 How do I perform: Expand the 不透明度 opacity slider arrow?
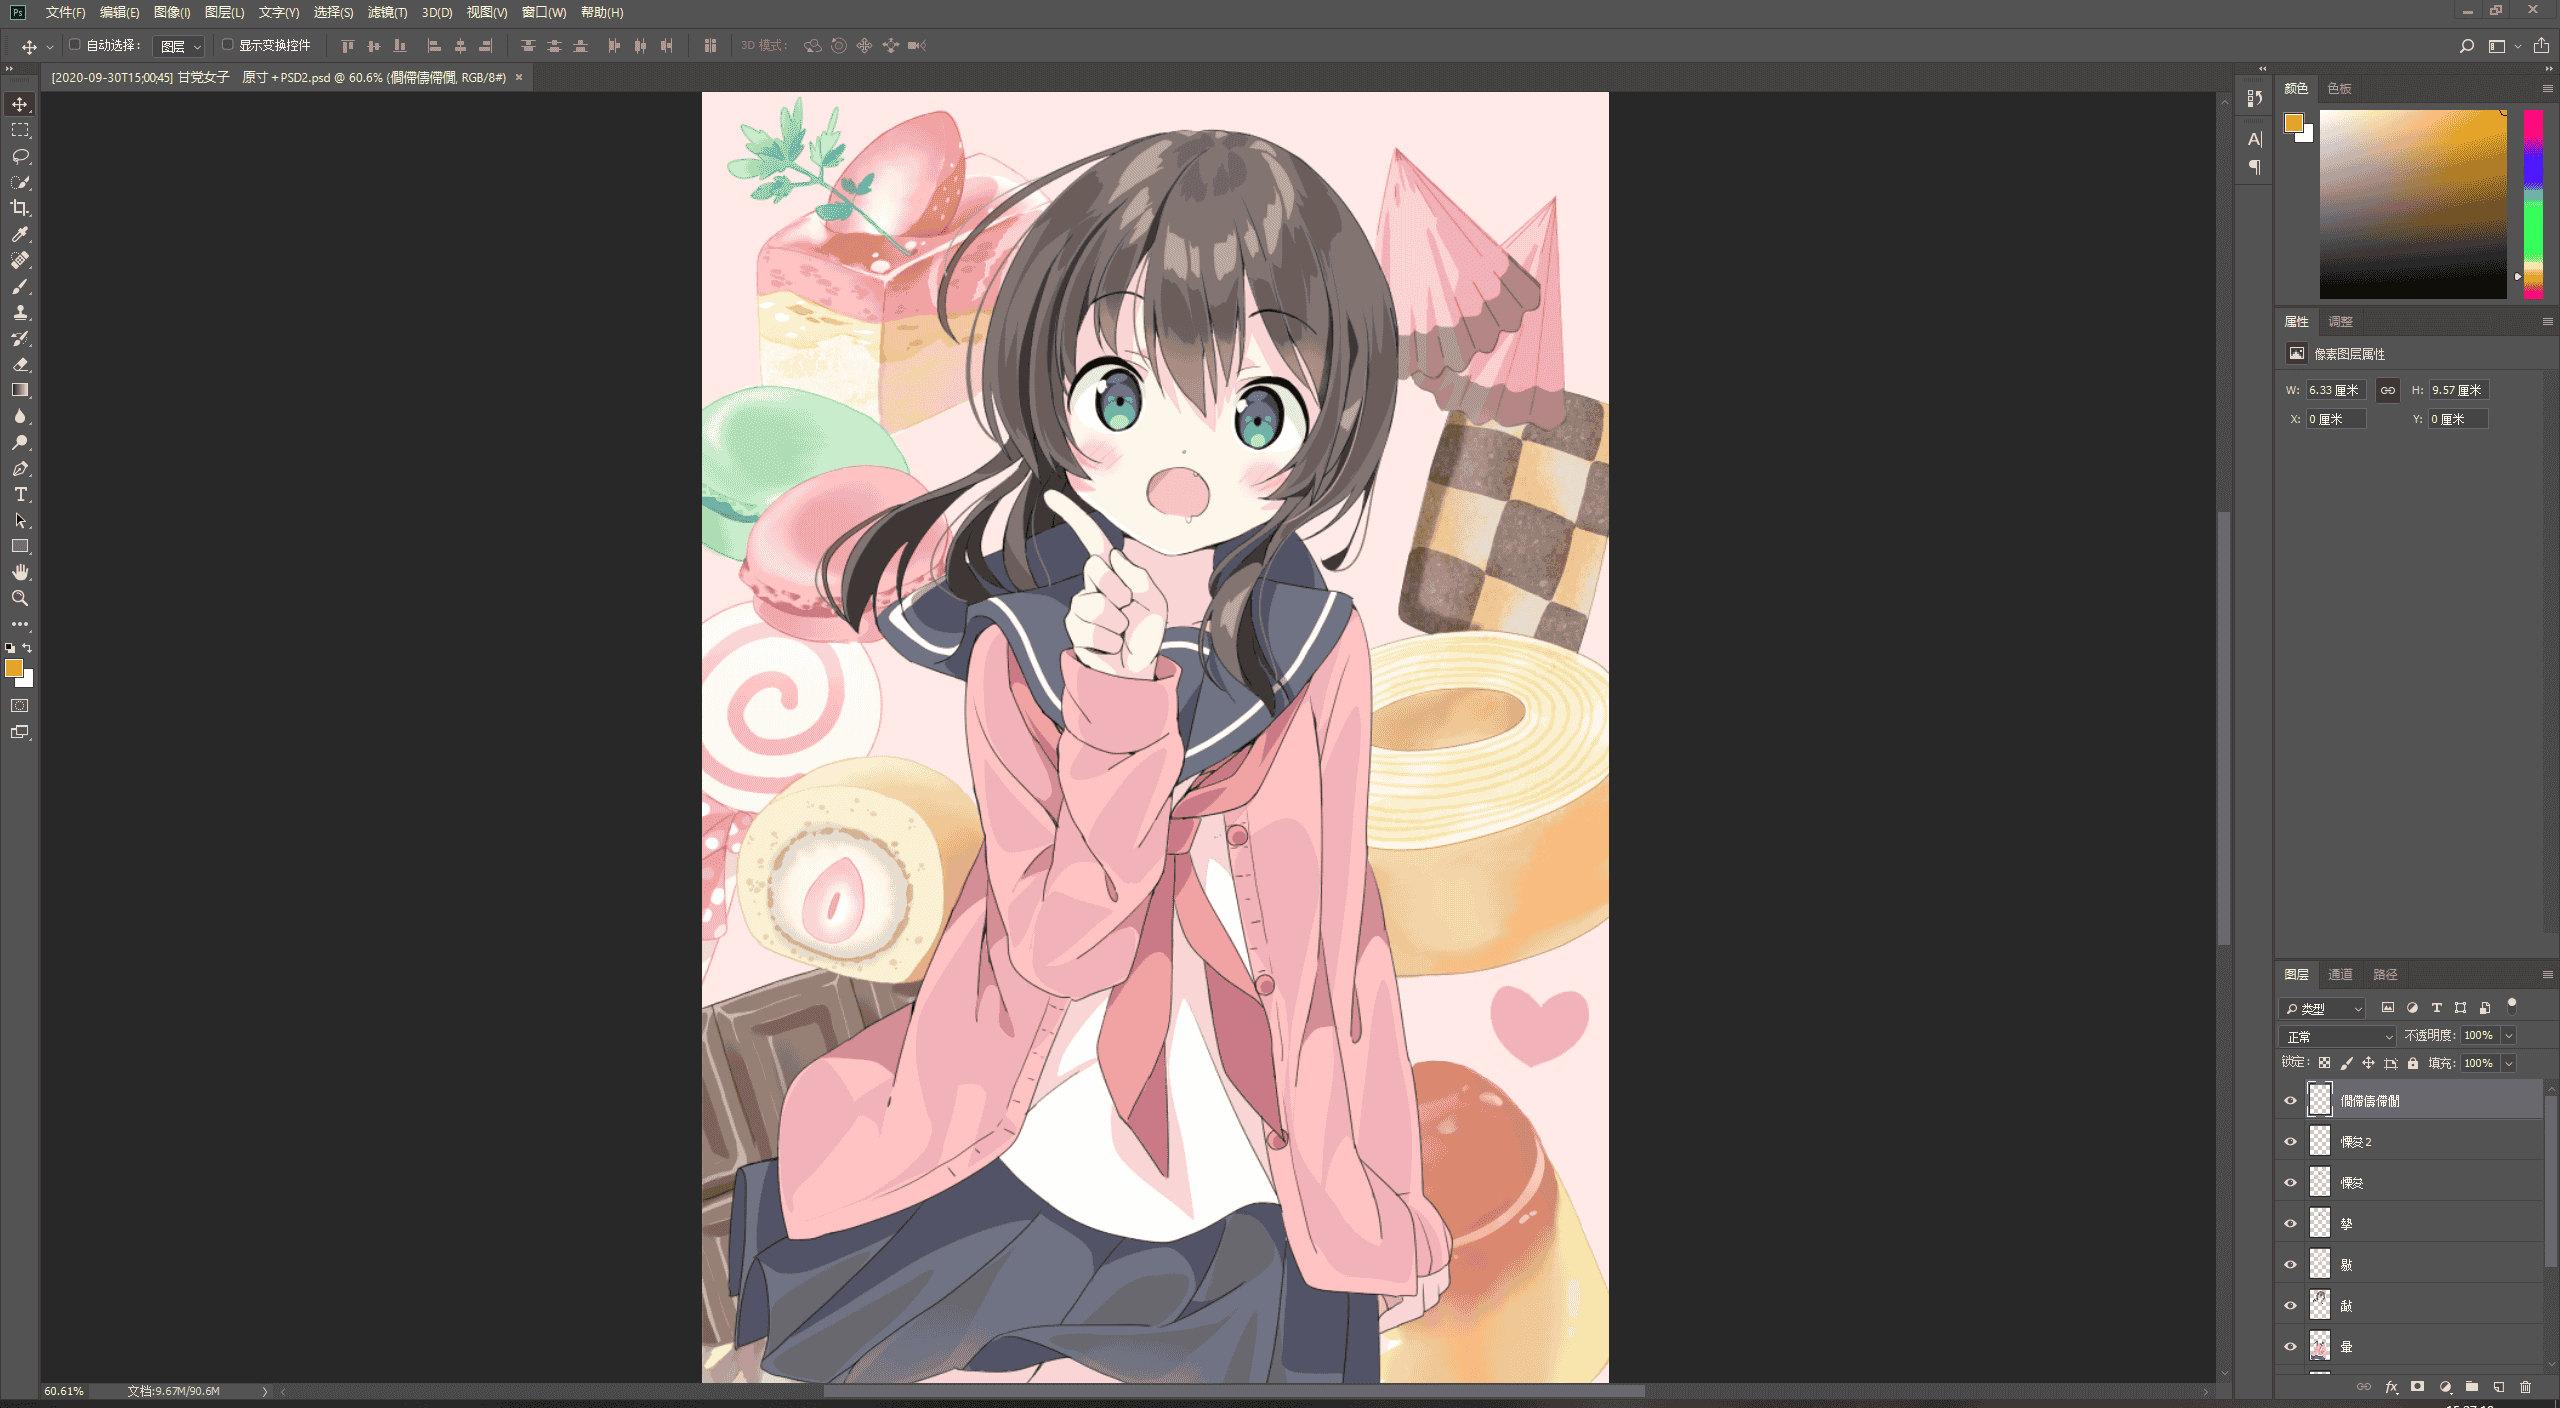click(x=2509, y=1036)
